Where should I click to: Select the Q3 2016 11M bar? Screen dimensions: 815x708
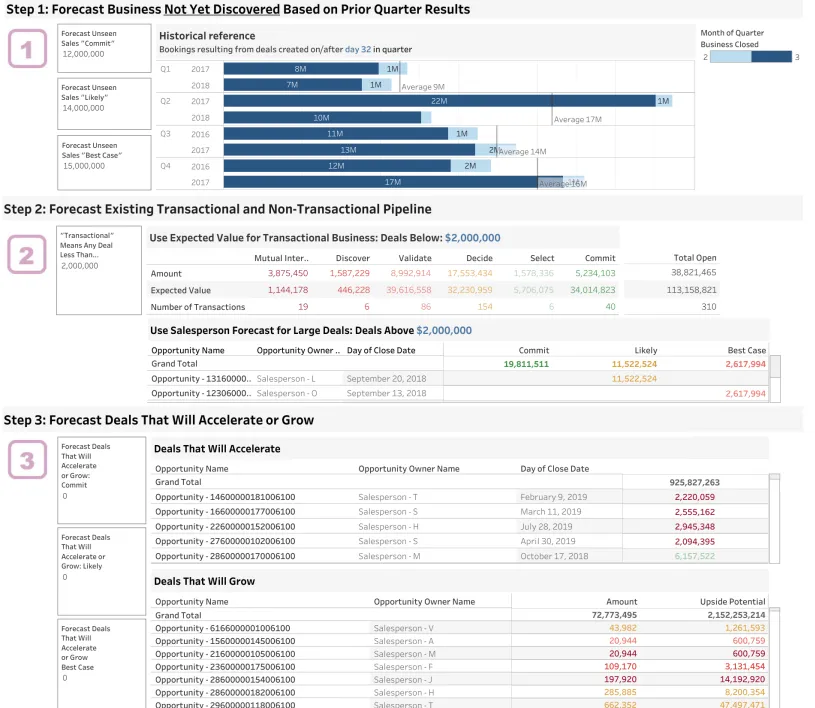tap(336, 134)
